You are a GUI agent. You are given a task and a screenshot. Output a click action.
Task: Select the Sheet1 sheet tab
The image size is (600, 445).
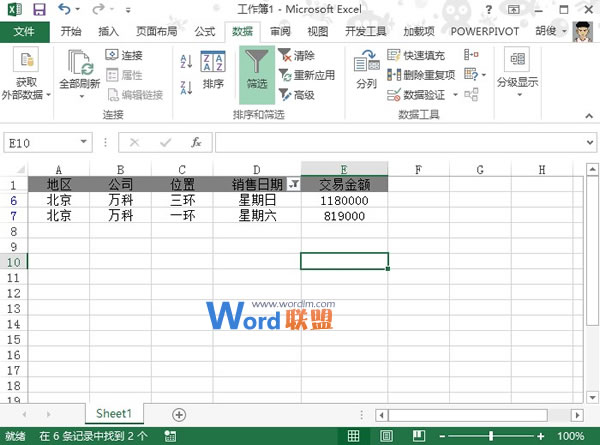114,414
